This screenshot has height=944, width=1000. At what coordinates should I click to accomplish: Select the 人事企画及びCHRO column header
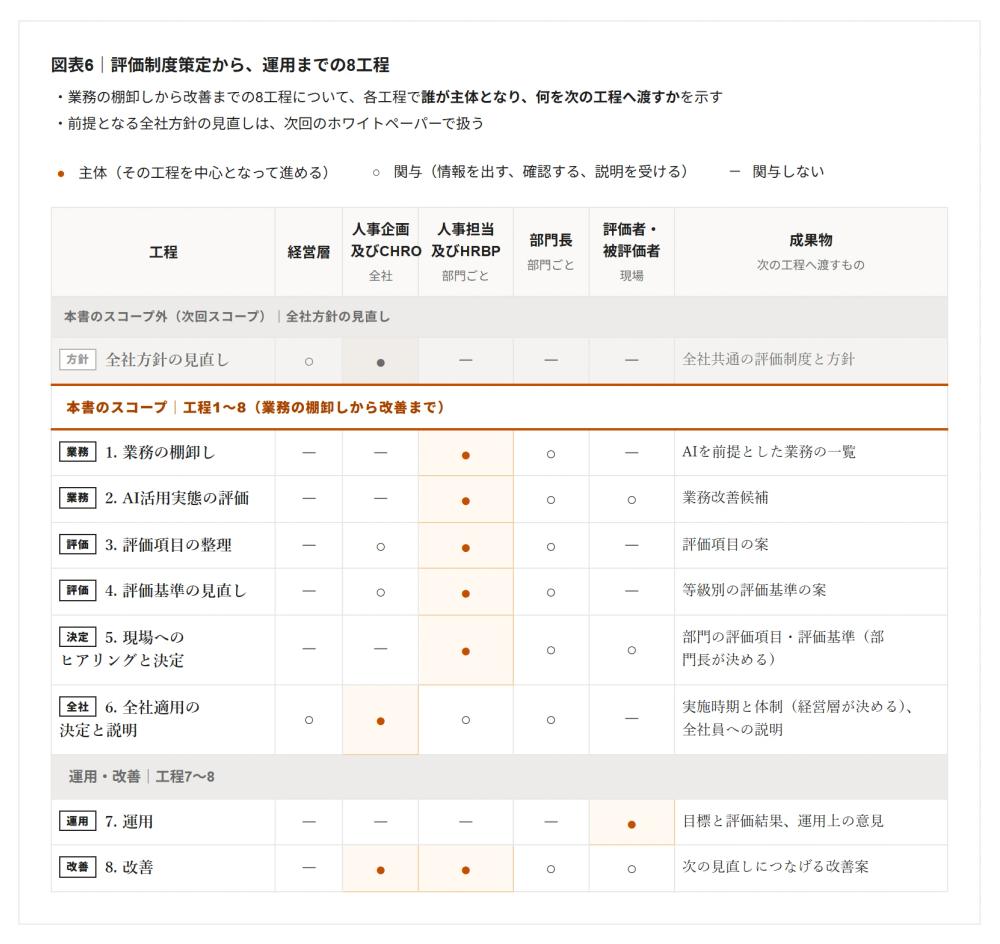[x=381, y=252]
